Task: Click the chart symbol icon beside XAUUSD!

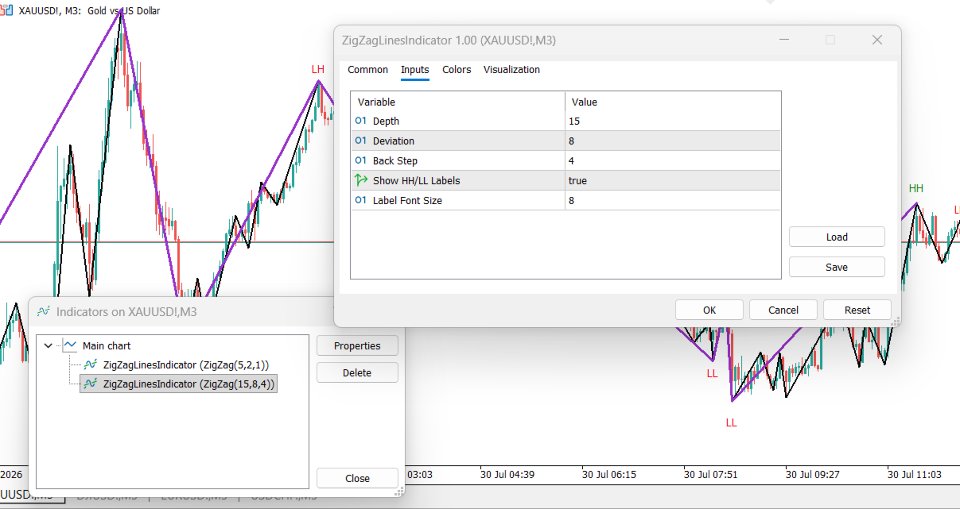Action: (x=7, y=10)
